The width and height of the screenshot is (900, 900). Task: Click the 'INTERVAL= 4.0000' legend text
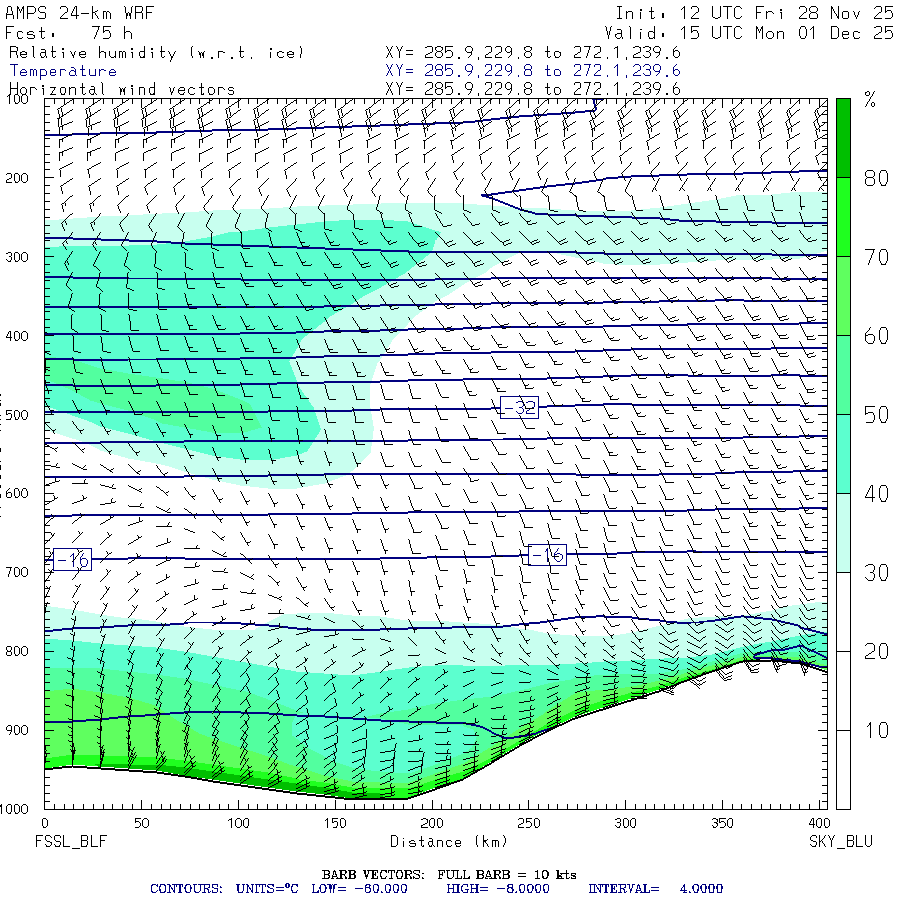point(655,889)
